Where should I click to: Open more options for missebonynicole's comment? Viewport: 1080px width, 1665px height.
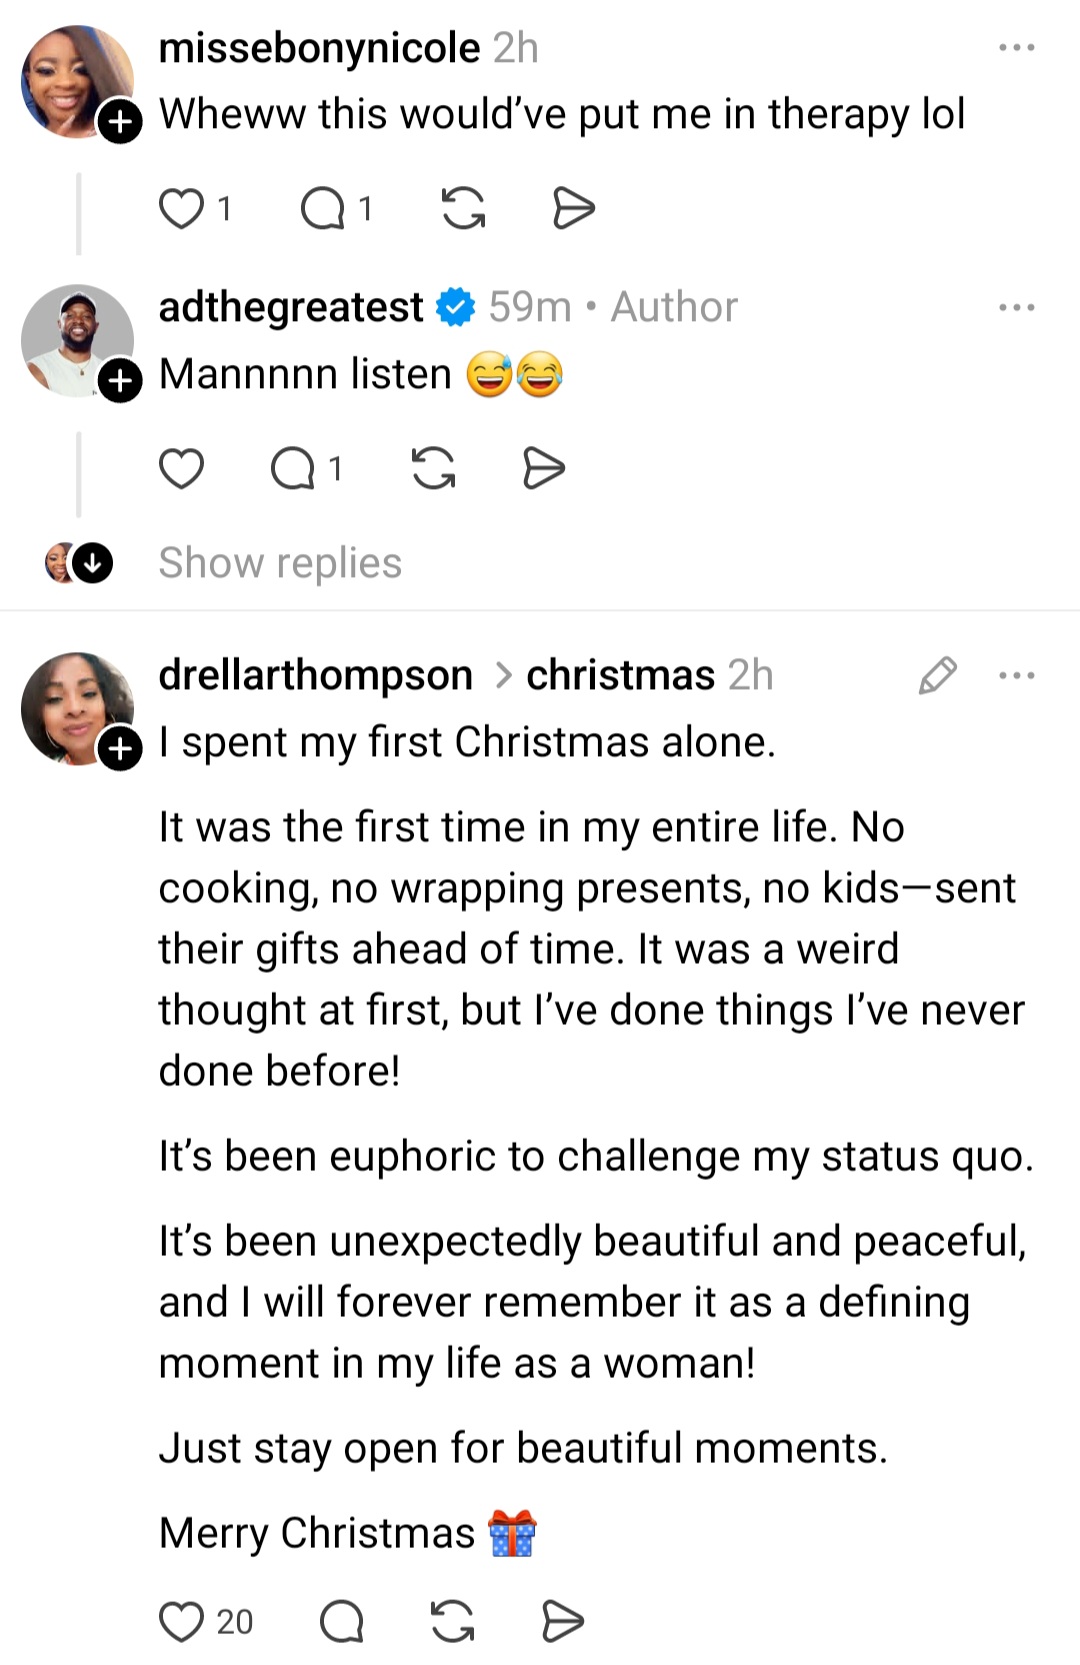(1017, 48)
